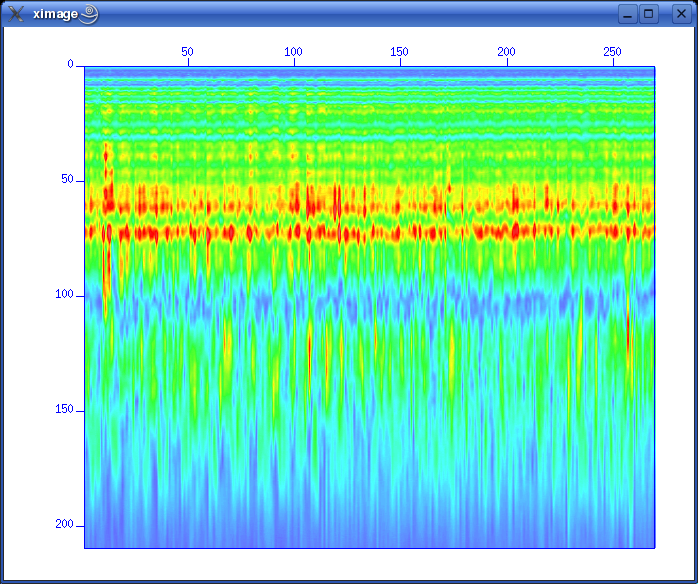This screenshot has height=584, width=698.
Task: Maximize the ximage window
Action: coord(649,14)
